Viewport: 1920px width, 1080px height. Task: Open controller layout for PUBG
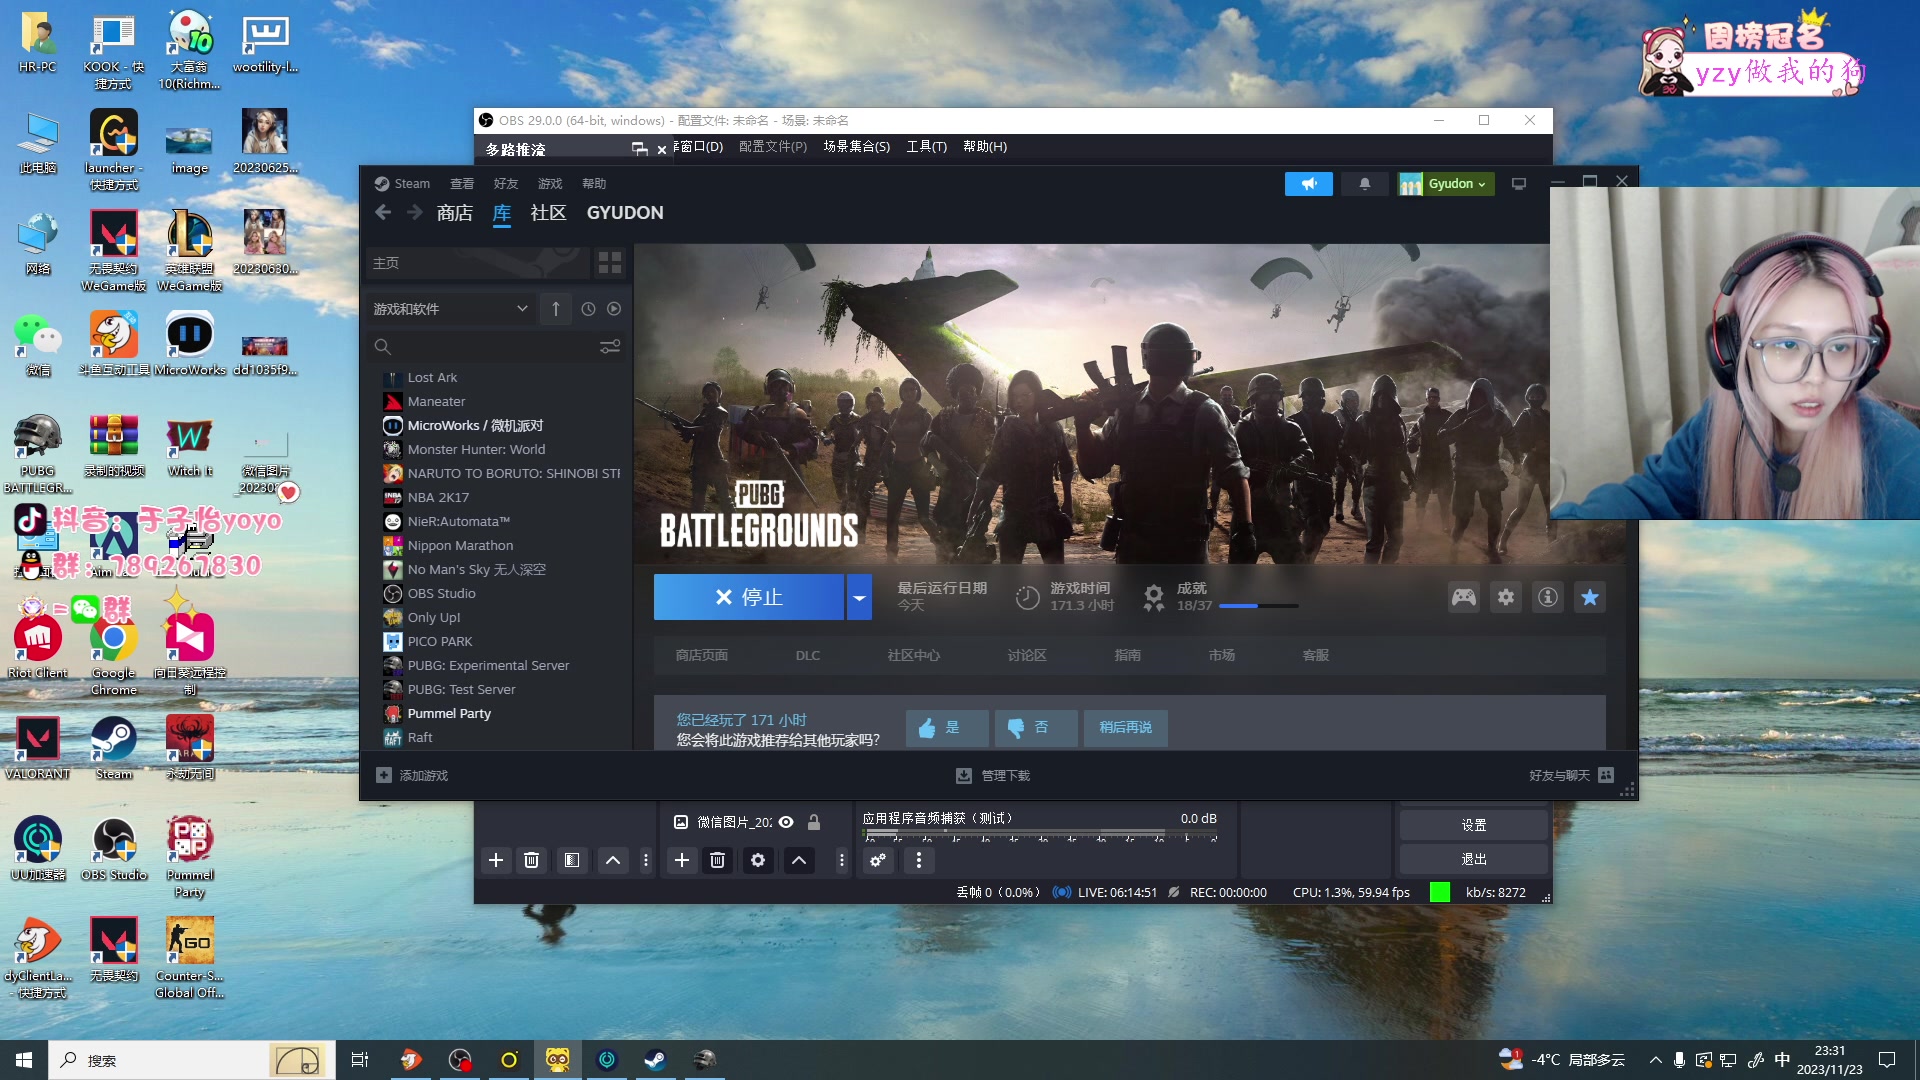[x=1464, y=597]
